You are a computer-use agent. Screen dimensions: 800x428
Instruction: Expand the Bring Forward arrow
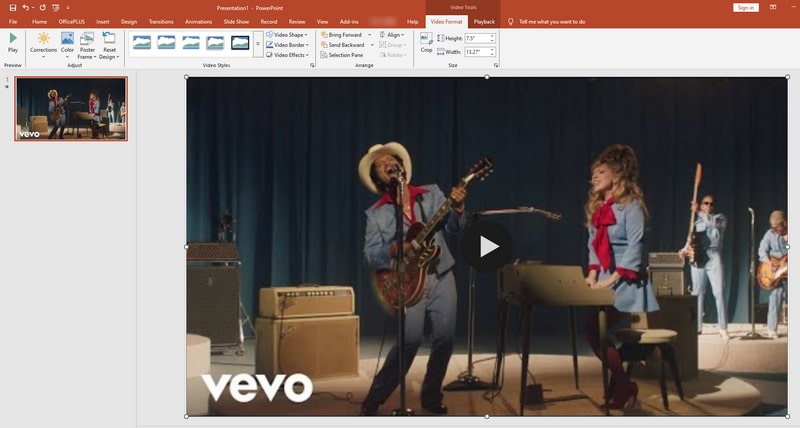(x=369, y=35)
